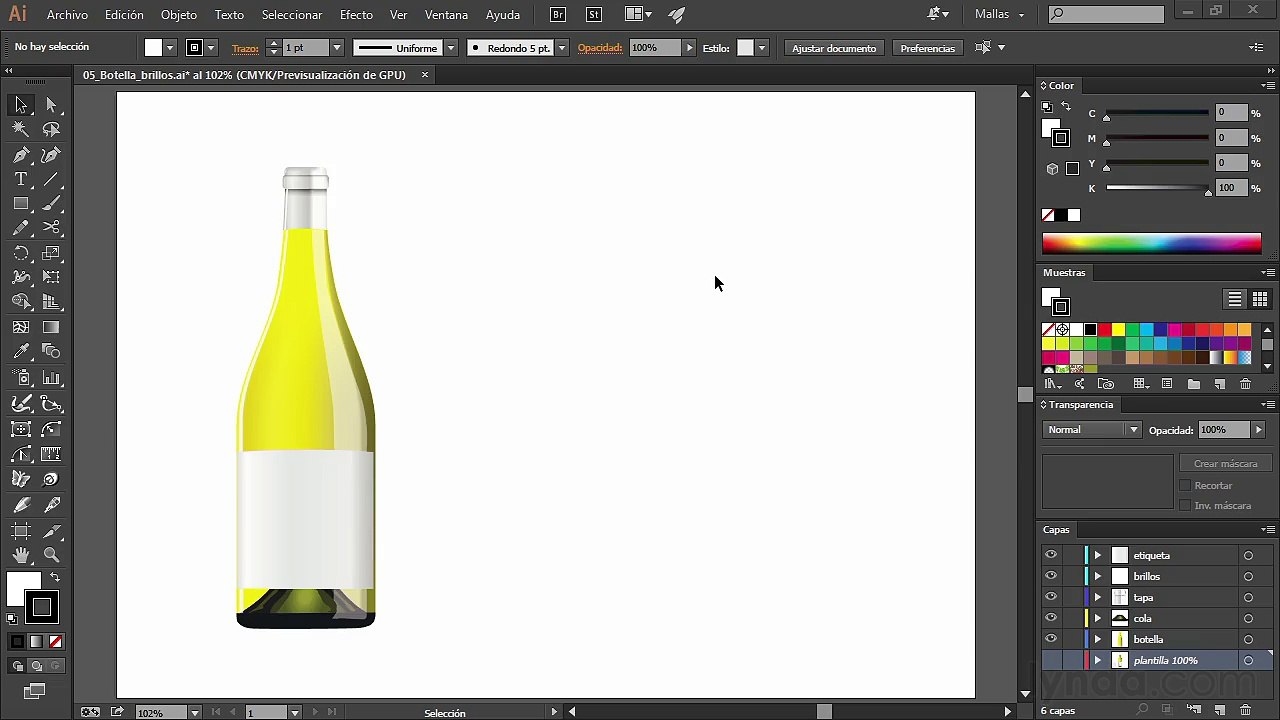Swap fill and stroke in toolbox
This screenshot has width=1280, height=720.
tap(55, 577)
